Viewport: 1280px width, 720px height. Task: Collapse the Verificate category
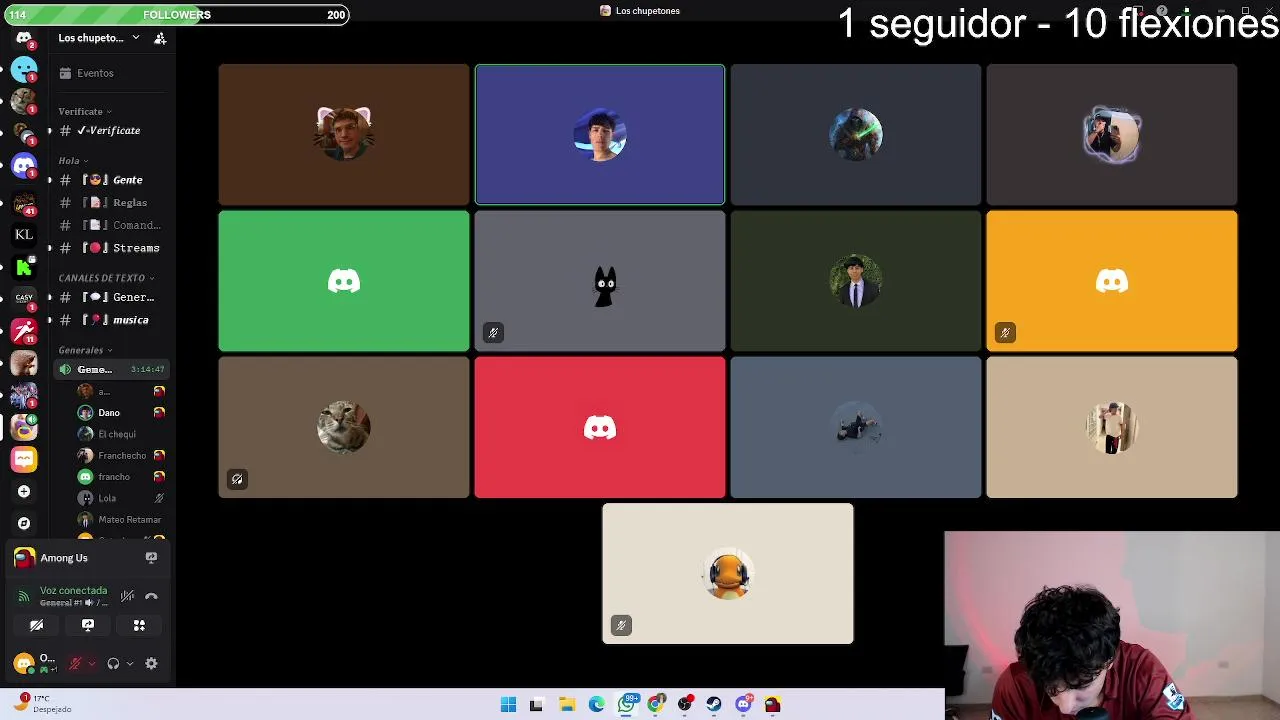85,111
